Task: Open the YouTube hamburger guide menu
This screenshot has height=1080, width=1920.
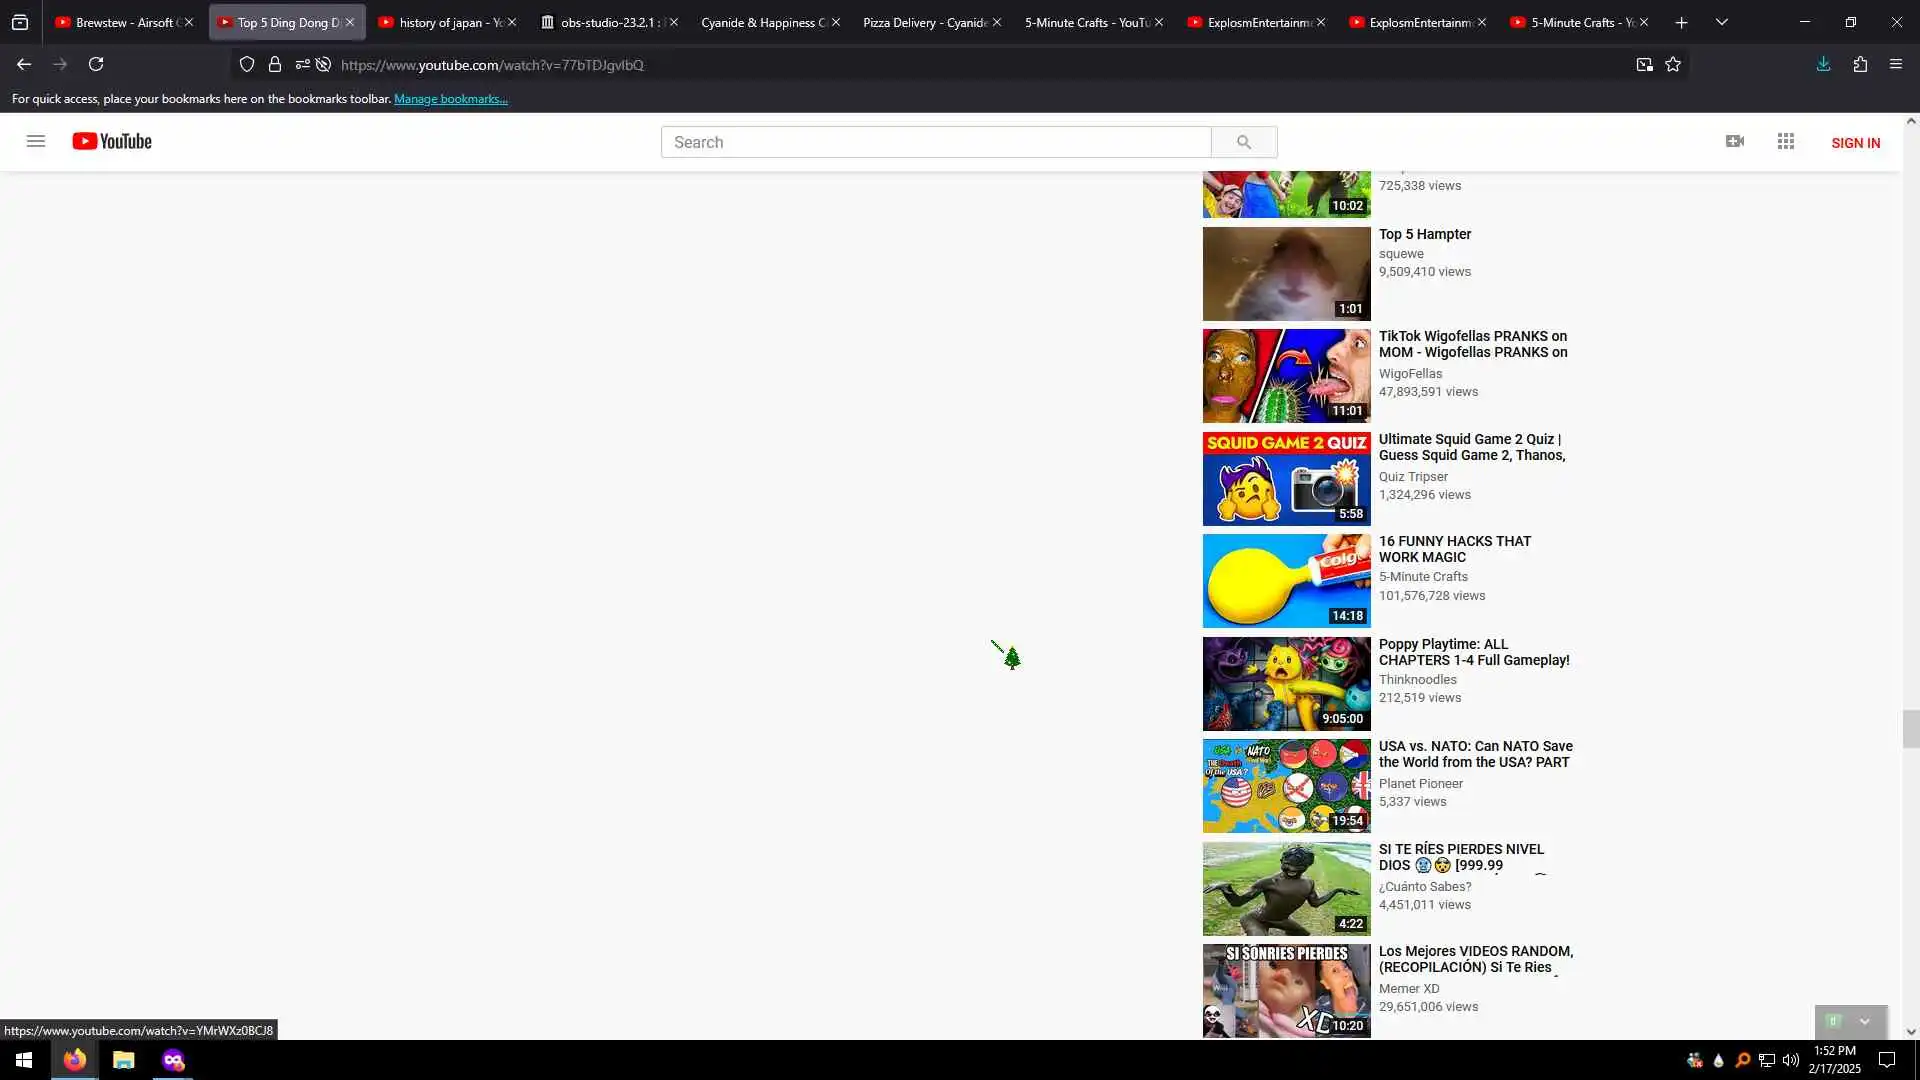Action: pos(36,141)
